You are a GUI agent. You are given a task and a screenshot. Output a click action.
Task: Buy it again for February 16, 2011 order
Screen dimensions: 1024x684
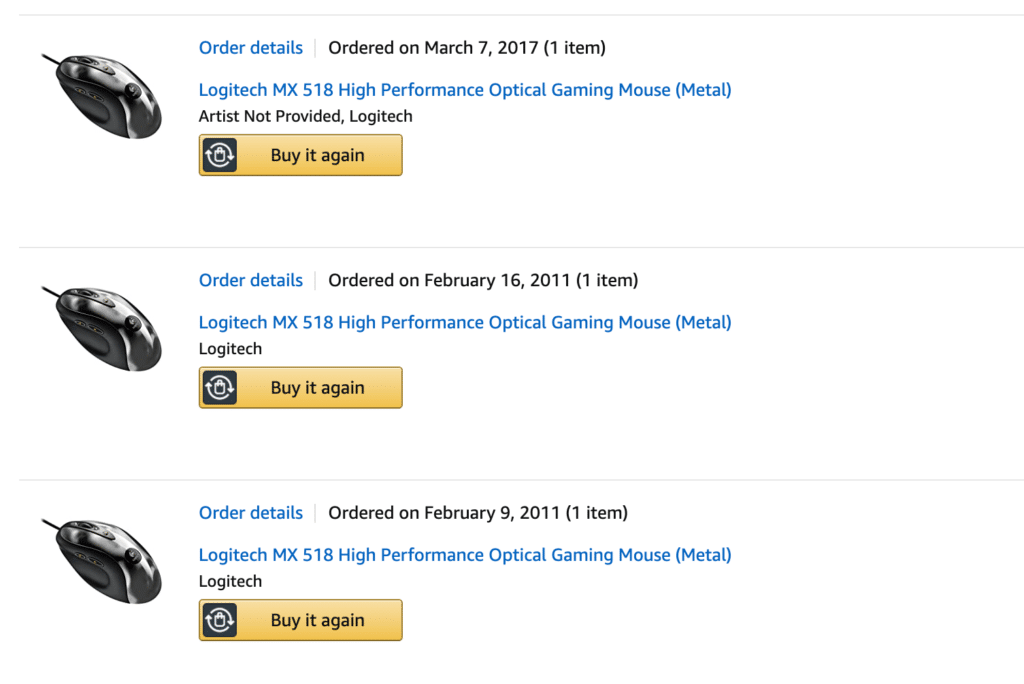(300, 388)
